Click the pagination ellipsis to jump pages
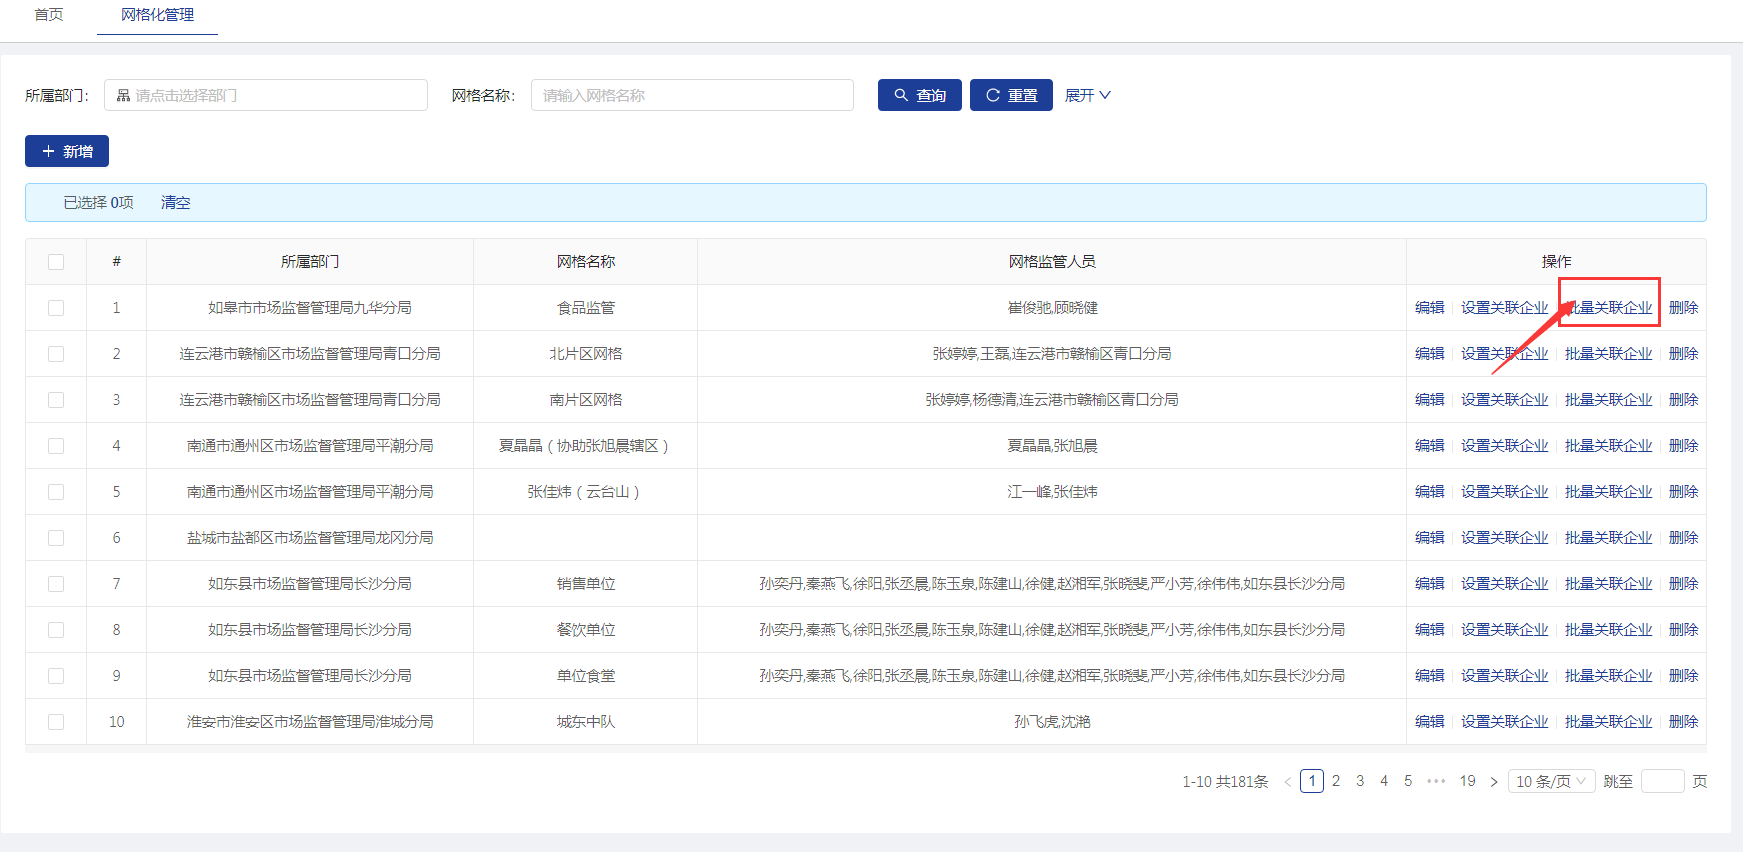1743x852 pixels. click(x=1436, y=781)
